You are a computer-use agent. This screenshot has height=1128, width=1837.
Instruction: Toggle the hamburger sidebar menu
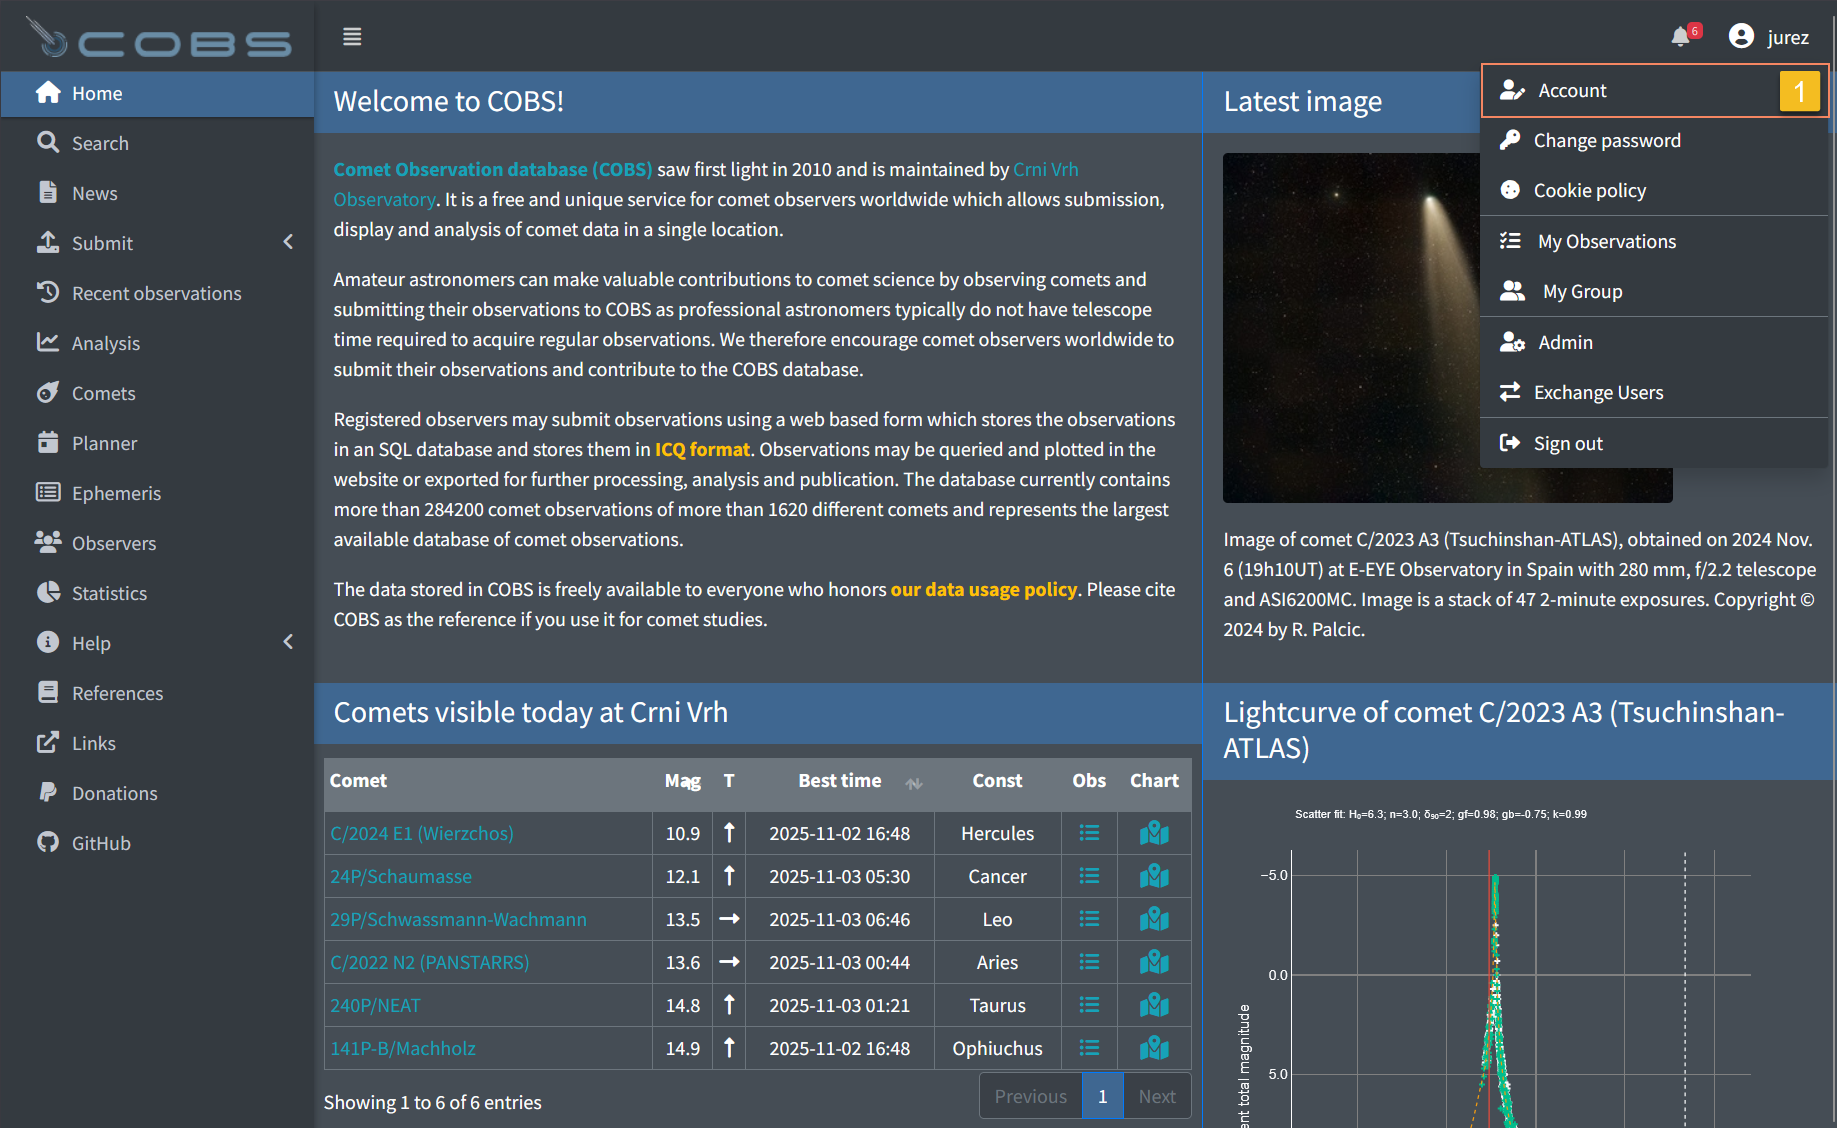tap(352, 37)
